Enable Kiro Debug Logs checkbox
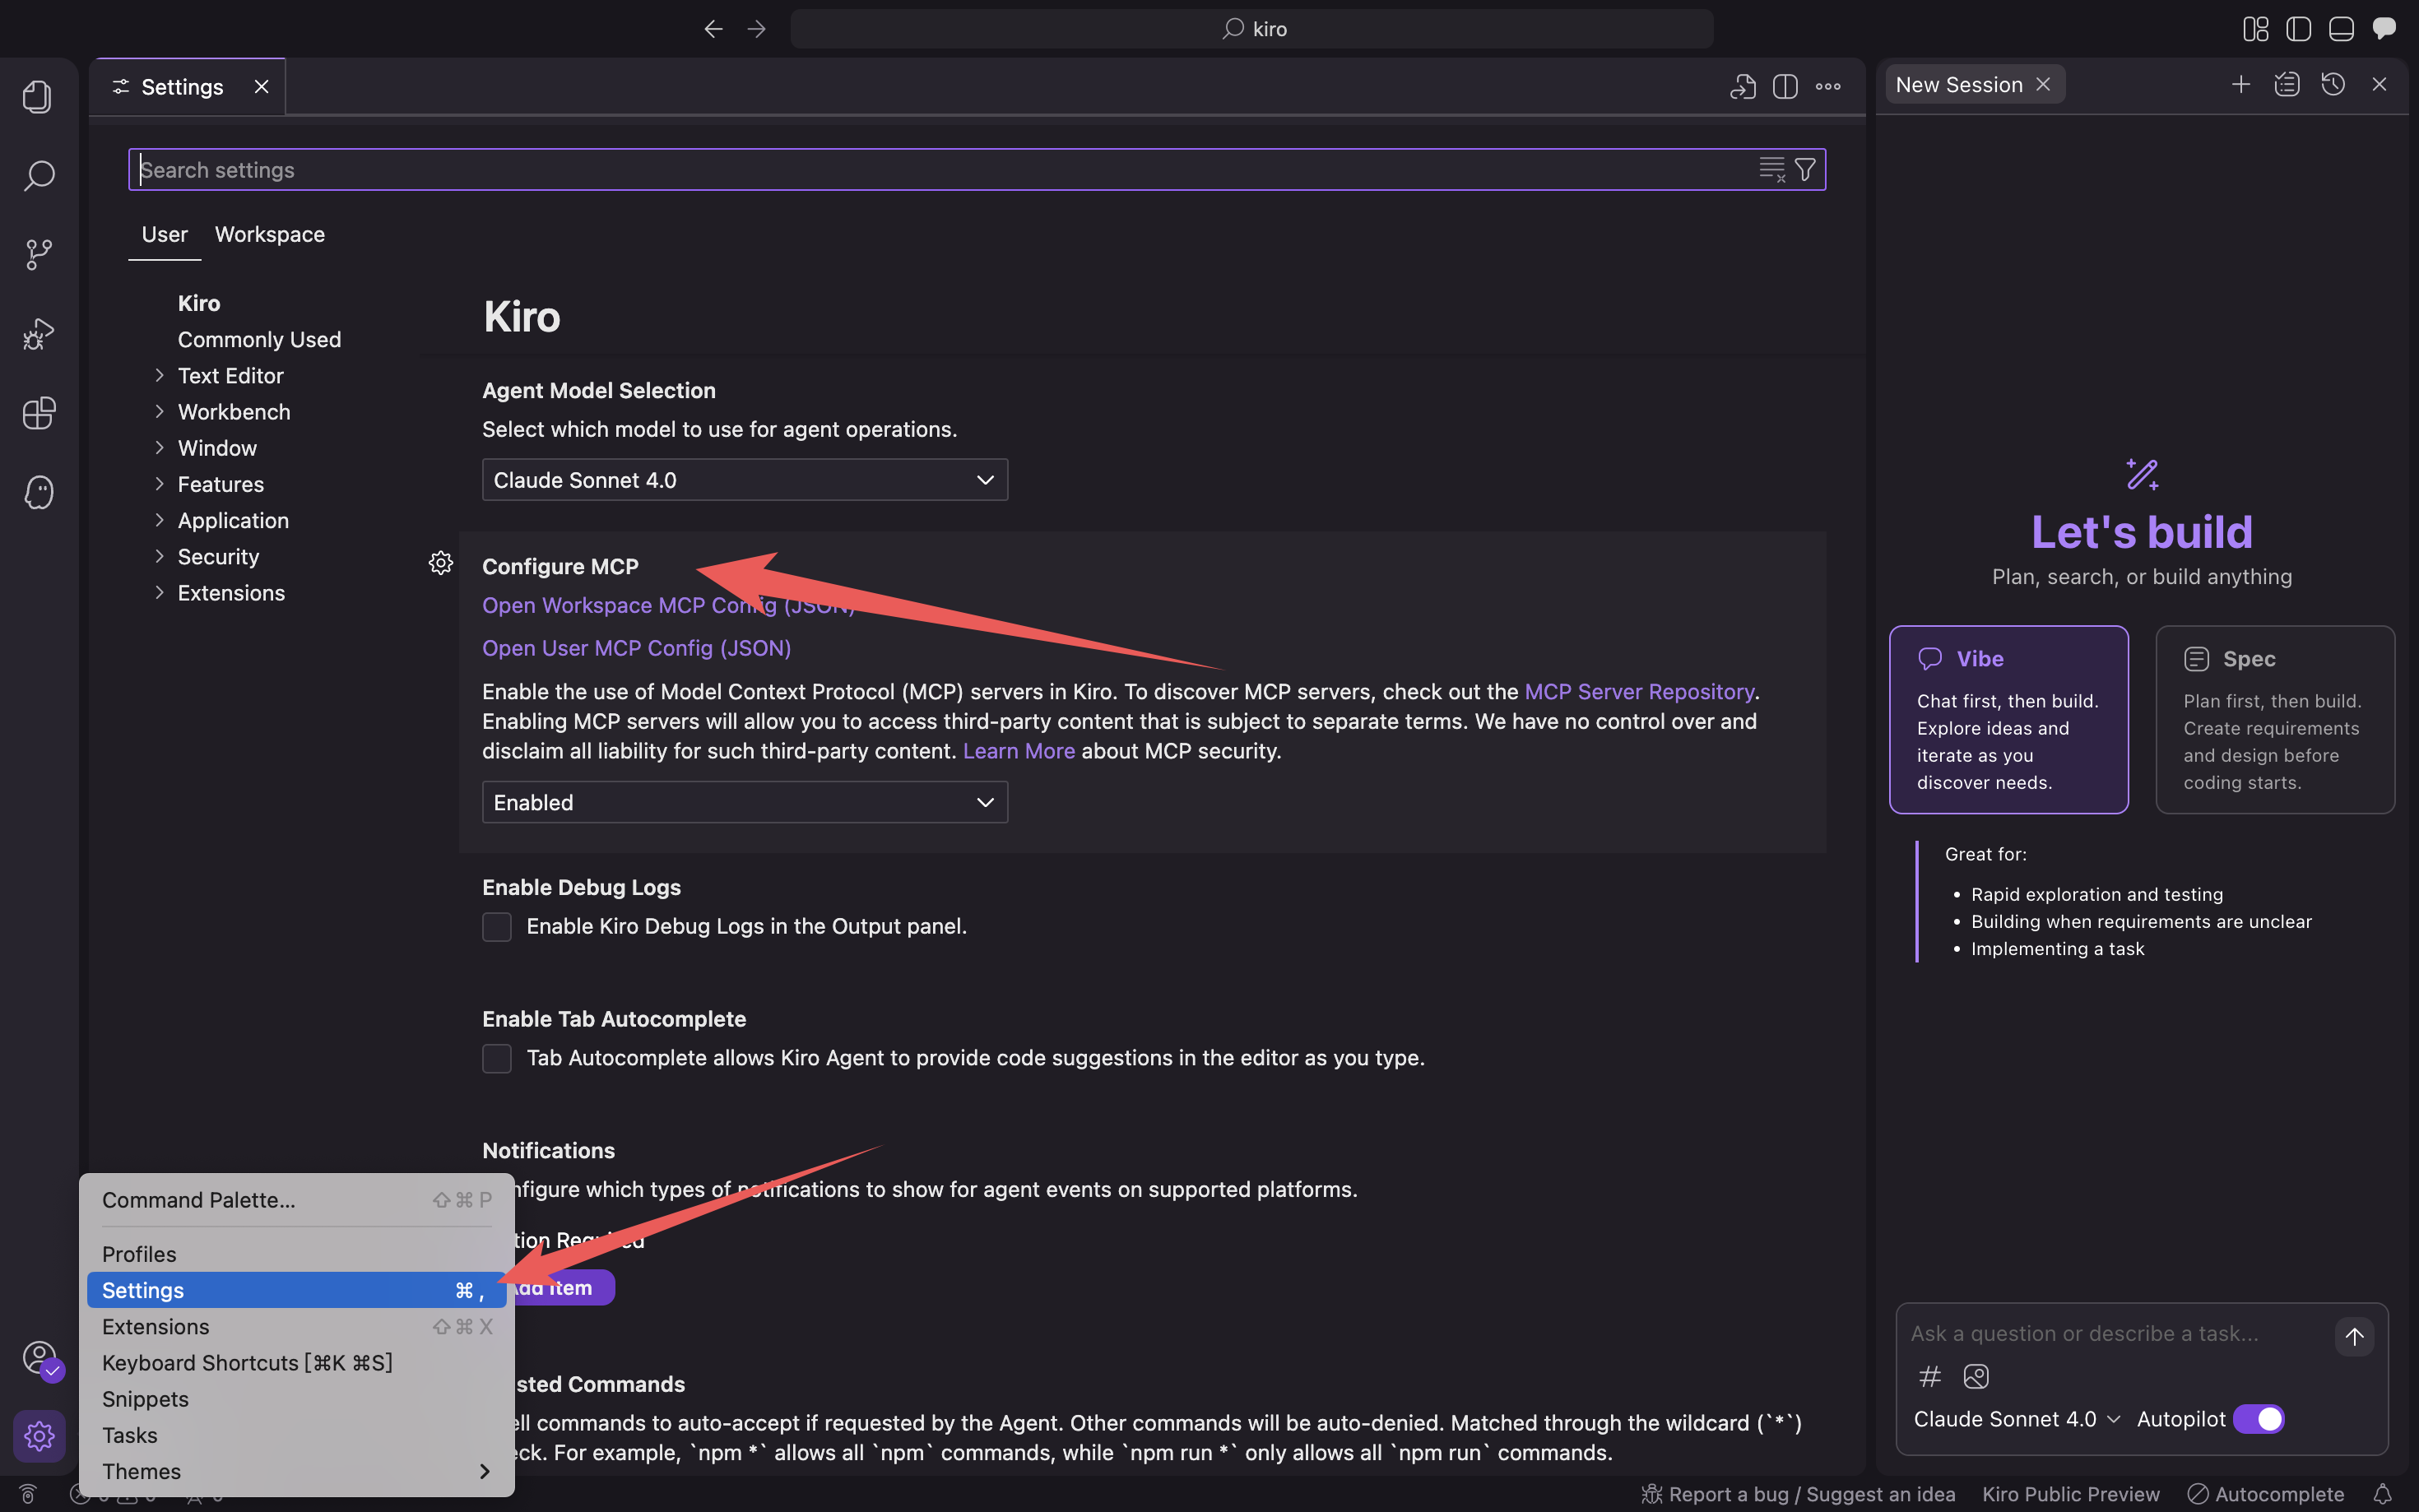 point(497,926)
